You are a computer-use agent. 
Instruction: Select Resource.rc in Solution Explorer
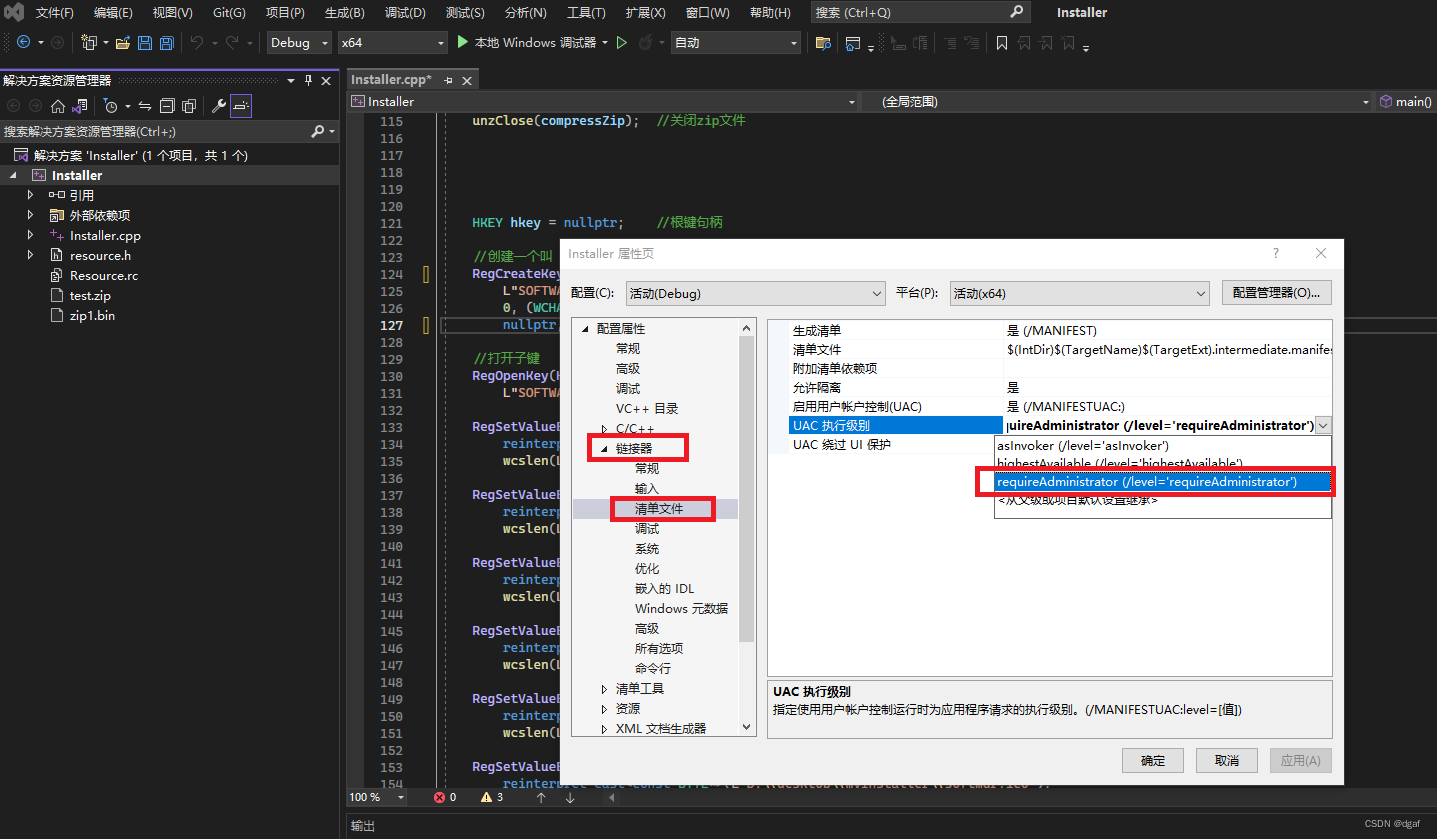tap(104, 275)
